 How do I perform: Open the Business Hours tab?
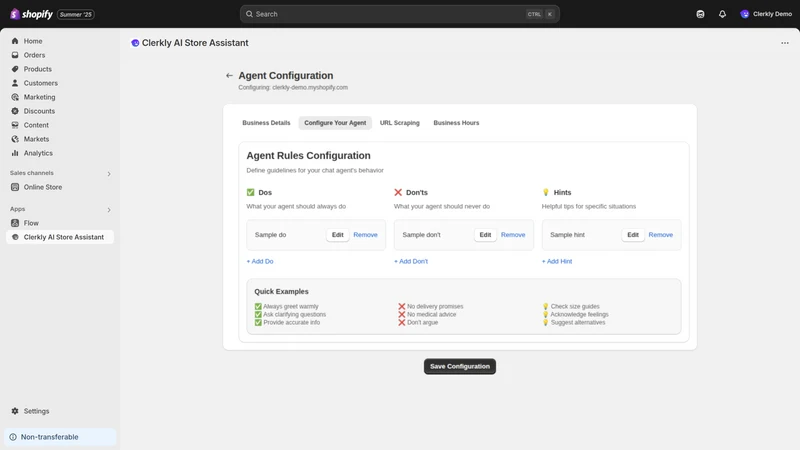[456, 123]
